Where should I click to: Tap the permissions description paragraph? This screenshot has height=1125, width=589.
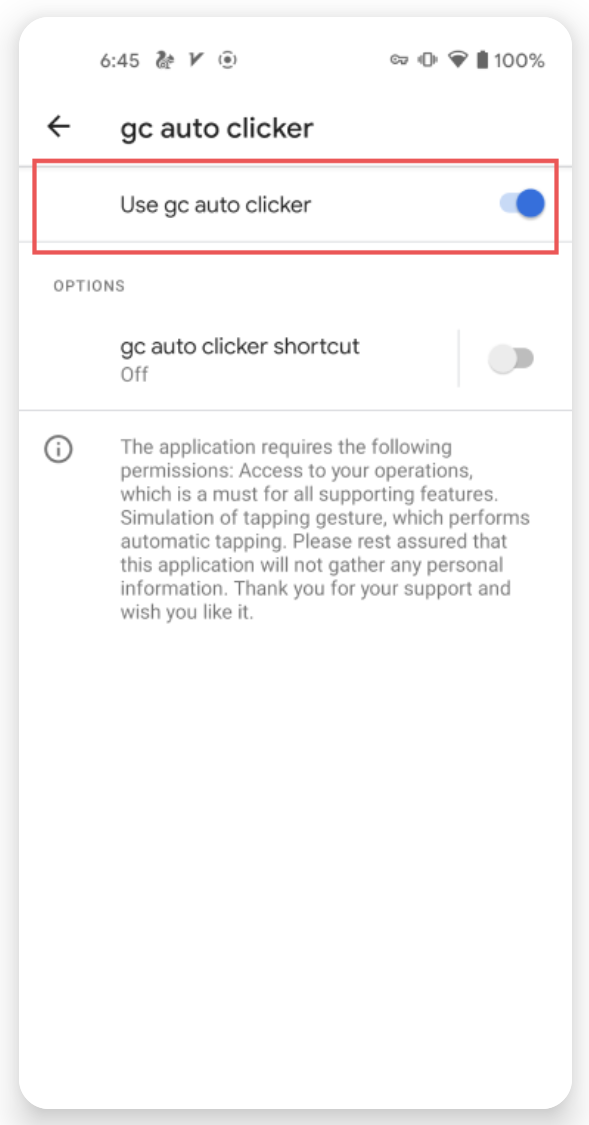point(324,530)
